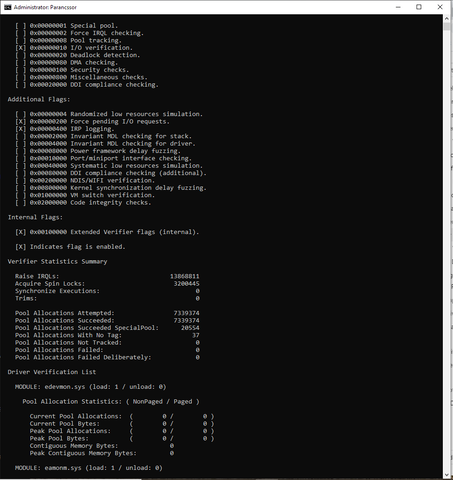Click 'Pool Allocations Failed Deliberately:' label

83,357
